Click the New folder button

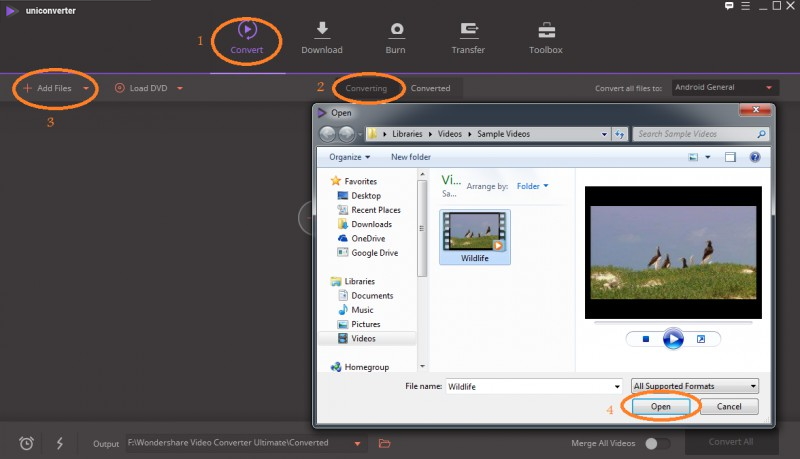point(411,157)
